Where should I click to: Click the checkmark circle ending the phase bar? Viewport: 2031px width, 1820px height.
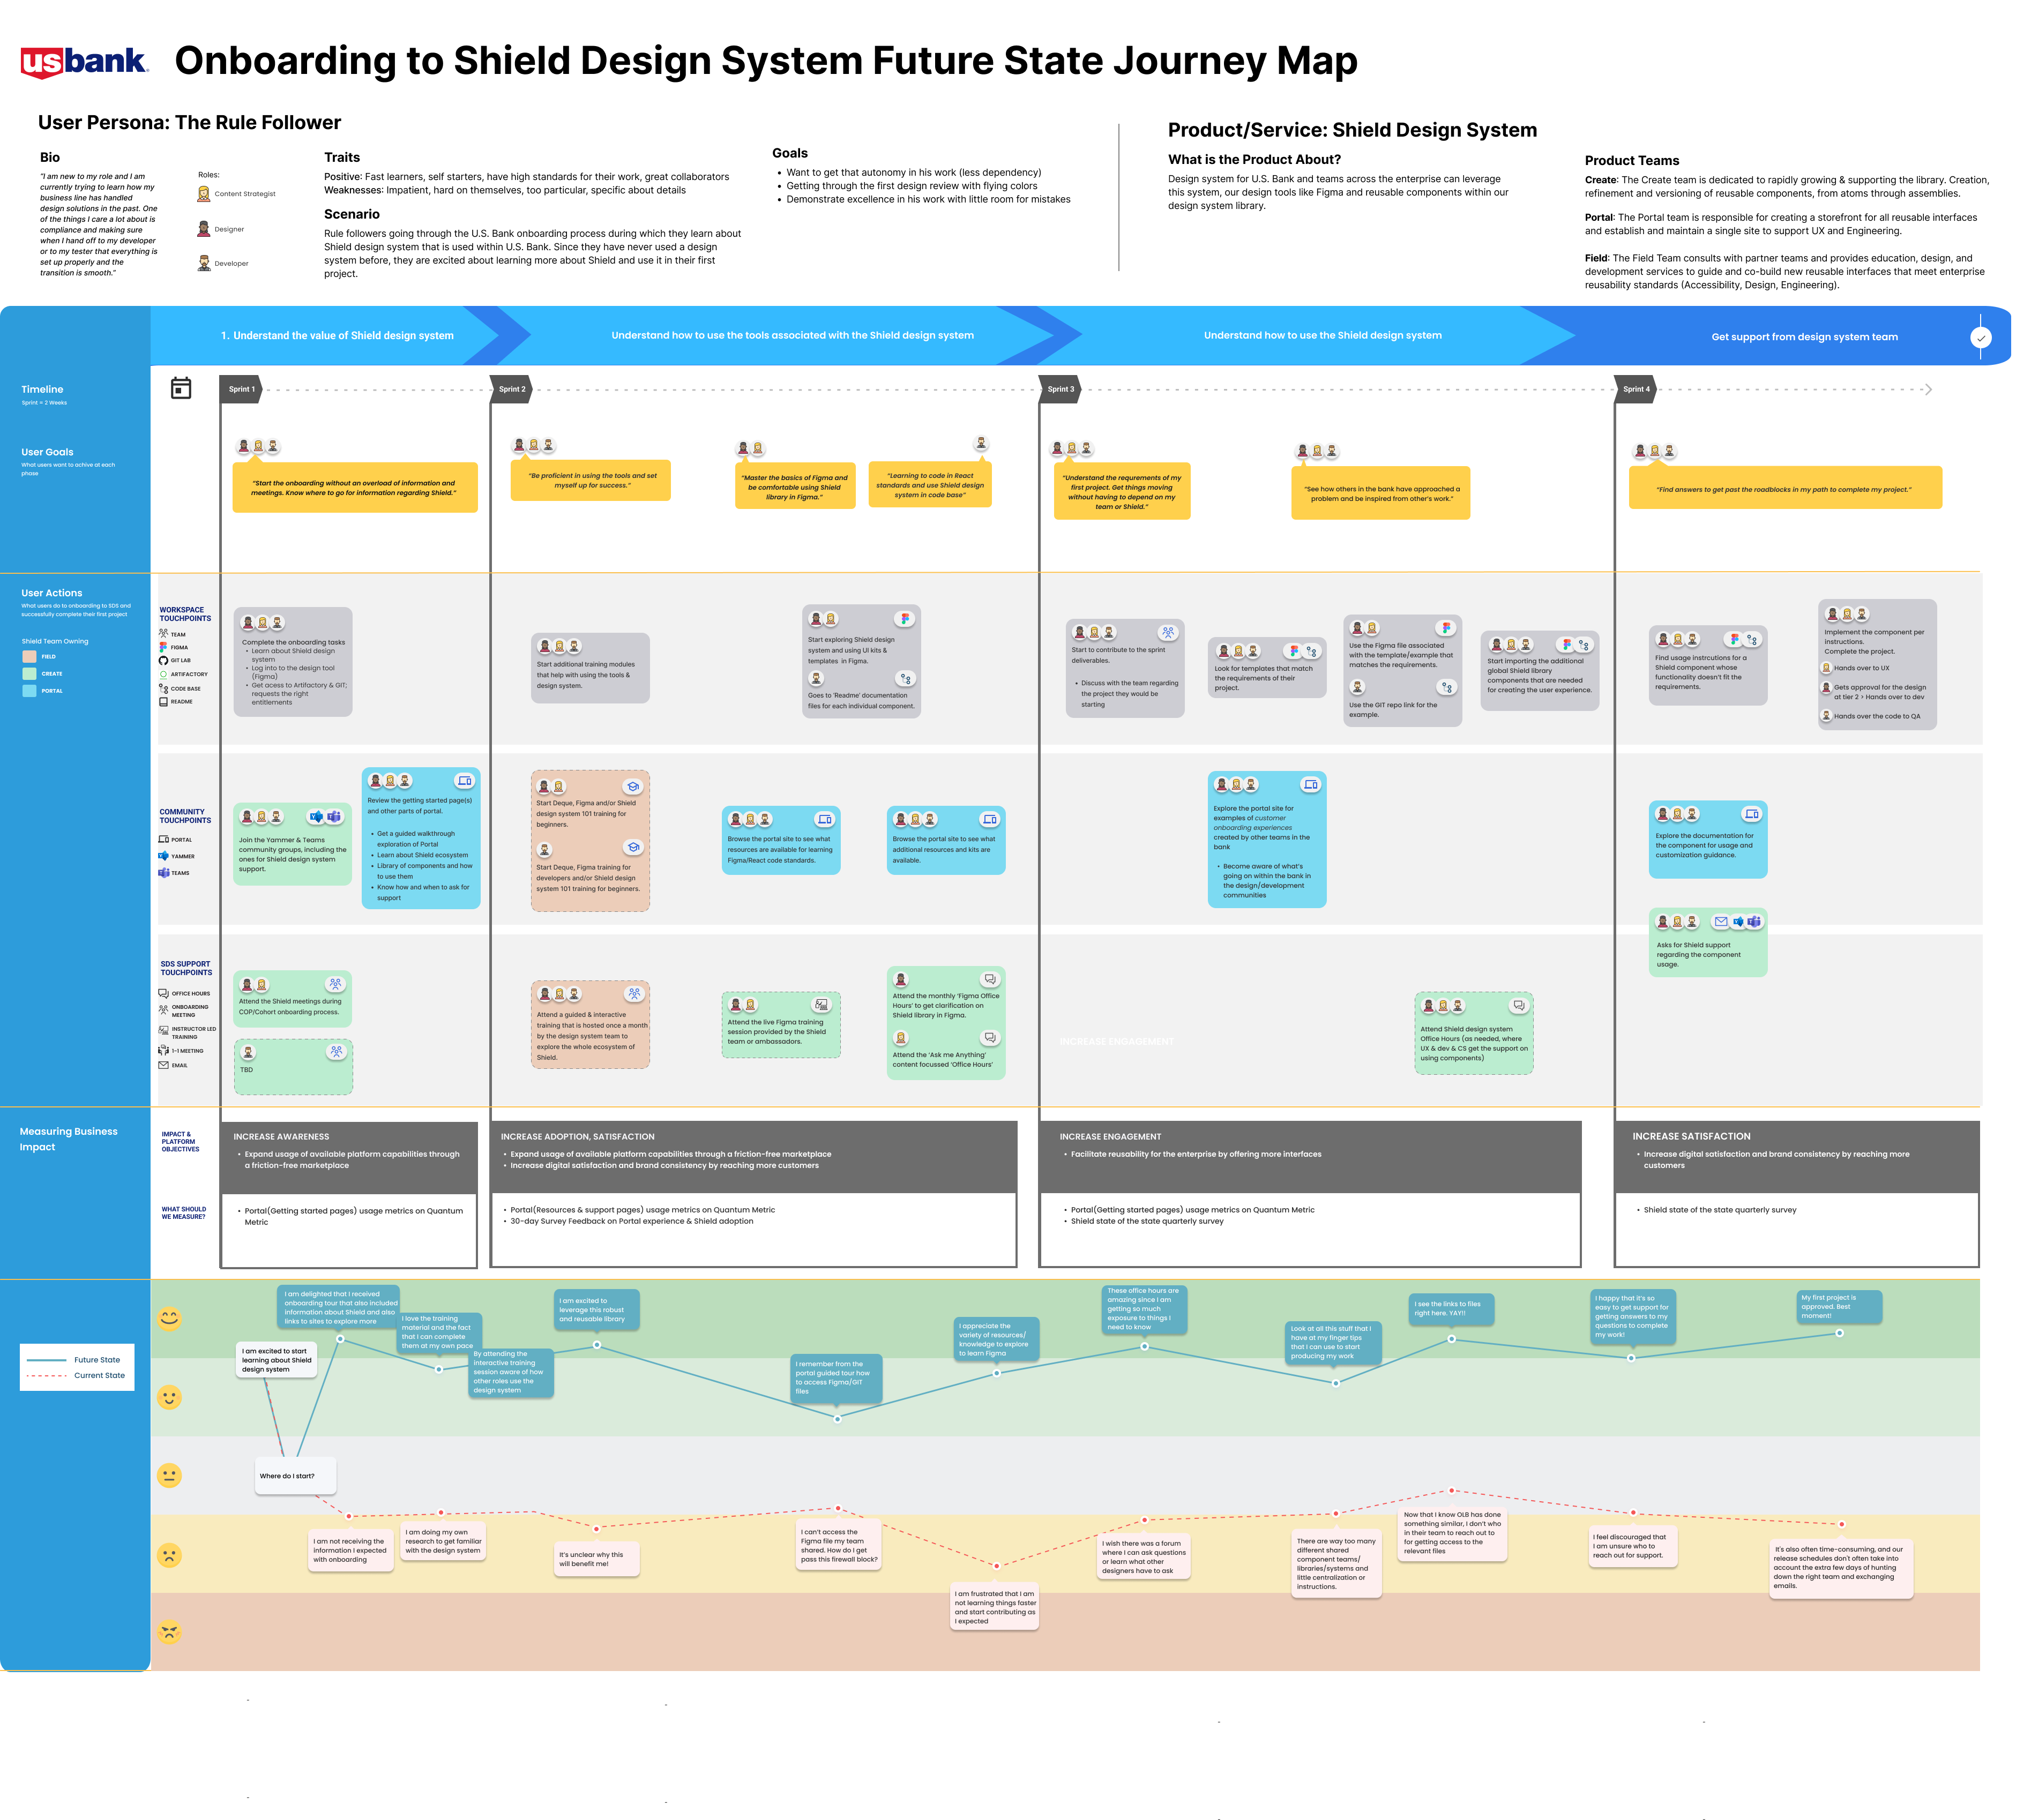coord(1980,337)
